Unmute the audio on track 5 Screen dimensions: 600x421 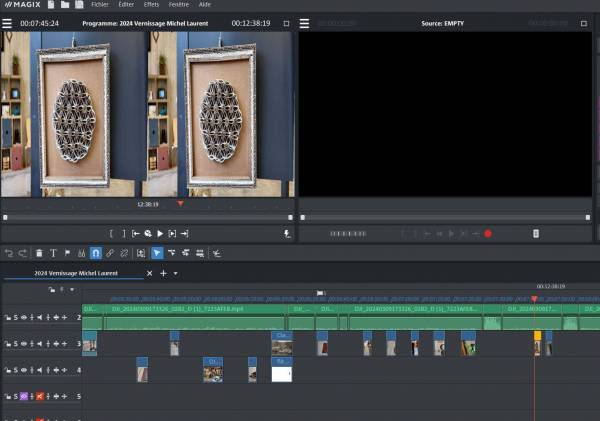pos(40,396)
